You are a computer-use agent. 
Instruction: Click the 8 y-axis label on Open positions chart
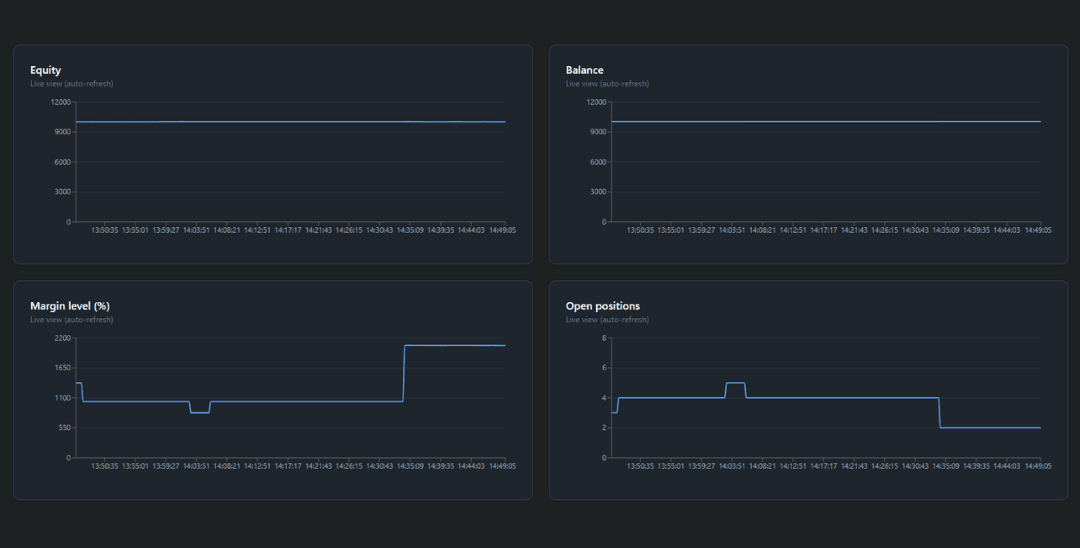[604, 338]
